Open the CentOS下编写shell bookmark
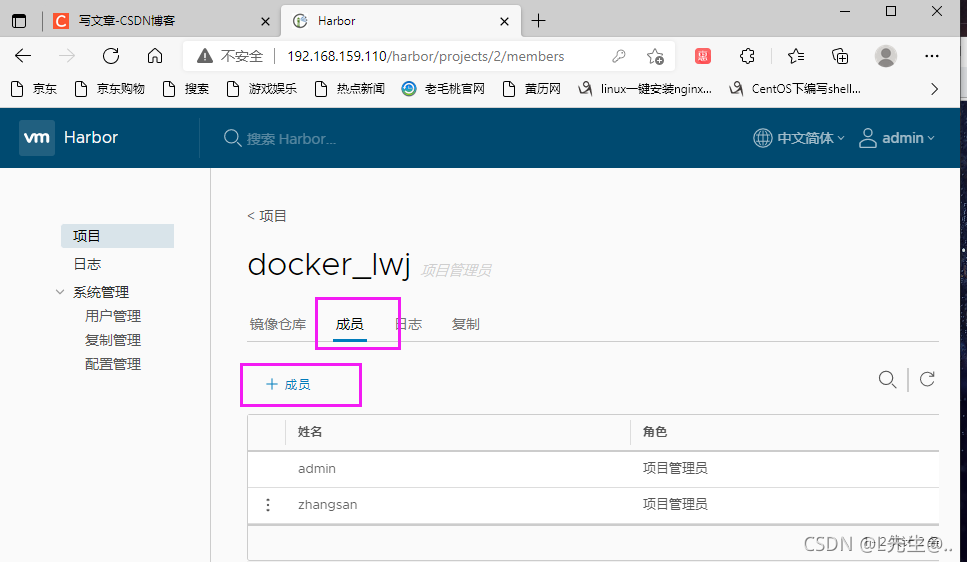967x562 pixels. coord(795,89)
